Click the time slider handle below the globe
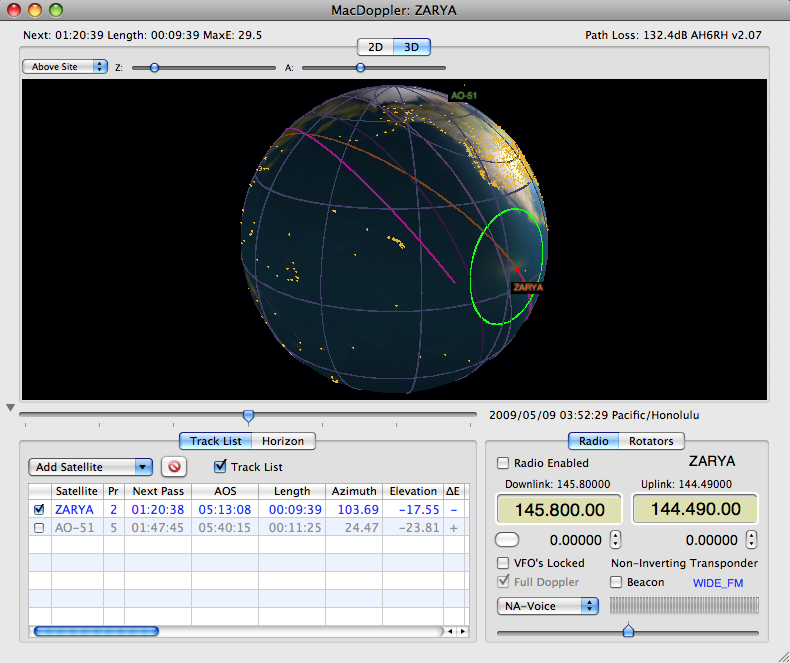This screenshot has height=663, width=790. pyautogui.click(x=248, y=416)
